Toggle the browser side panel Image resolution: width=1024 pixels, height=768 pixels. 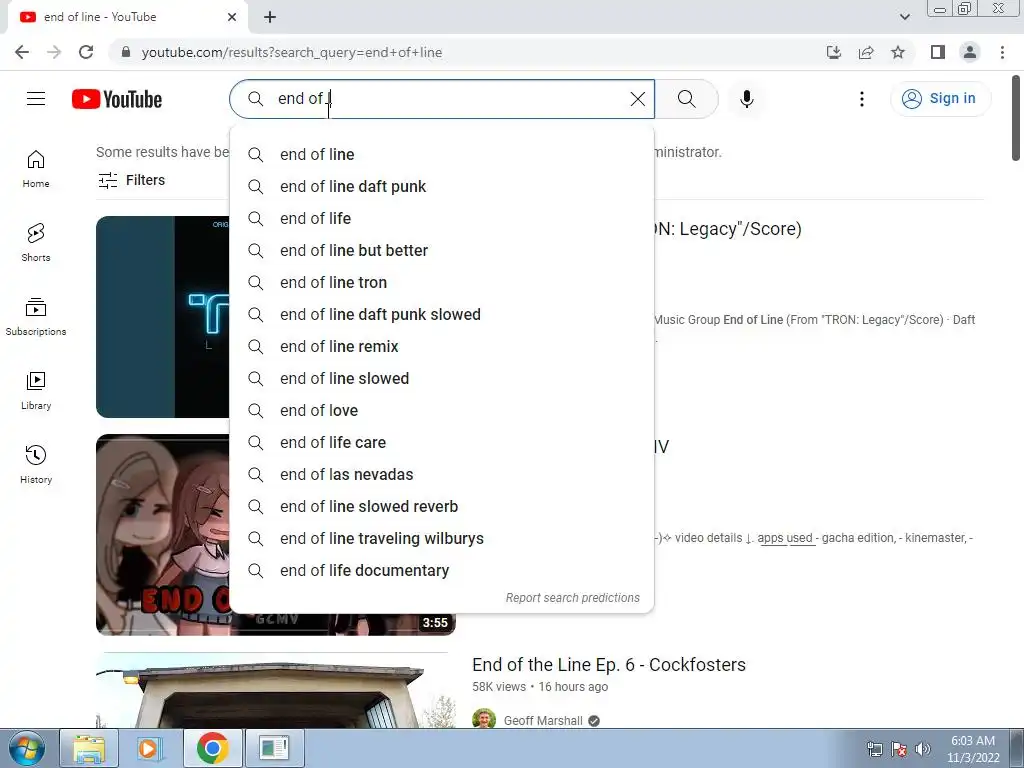938,52
